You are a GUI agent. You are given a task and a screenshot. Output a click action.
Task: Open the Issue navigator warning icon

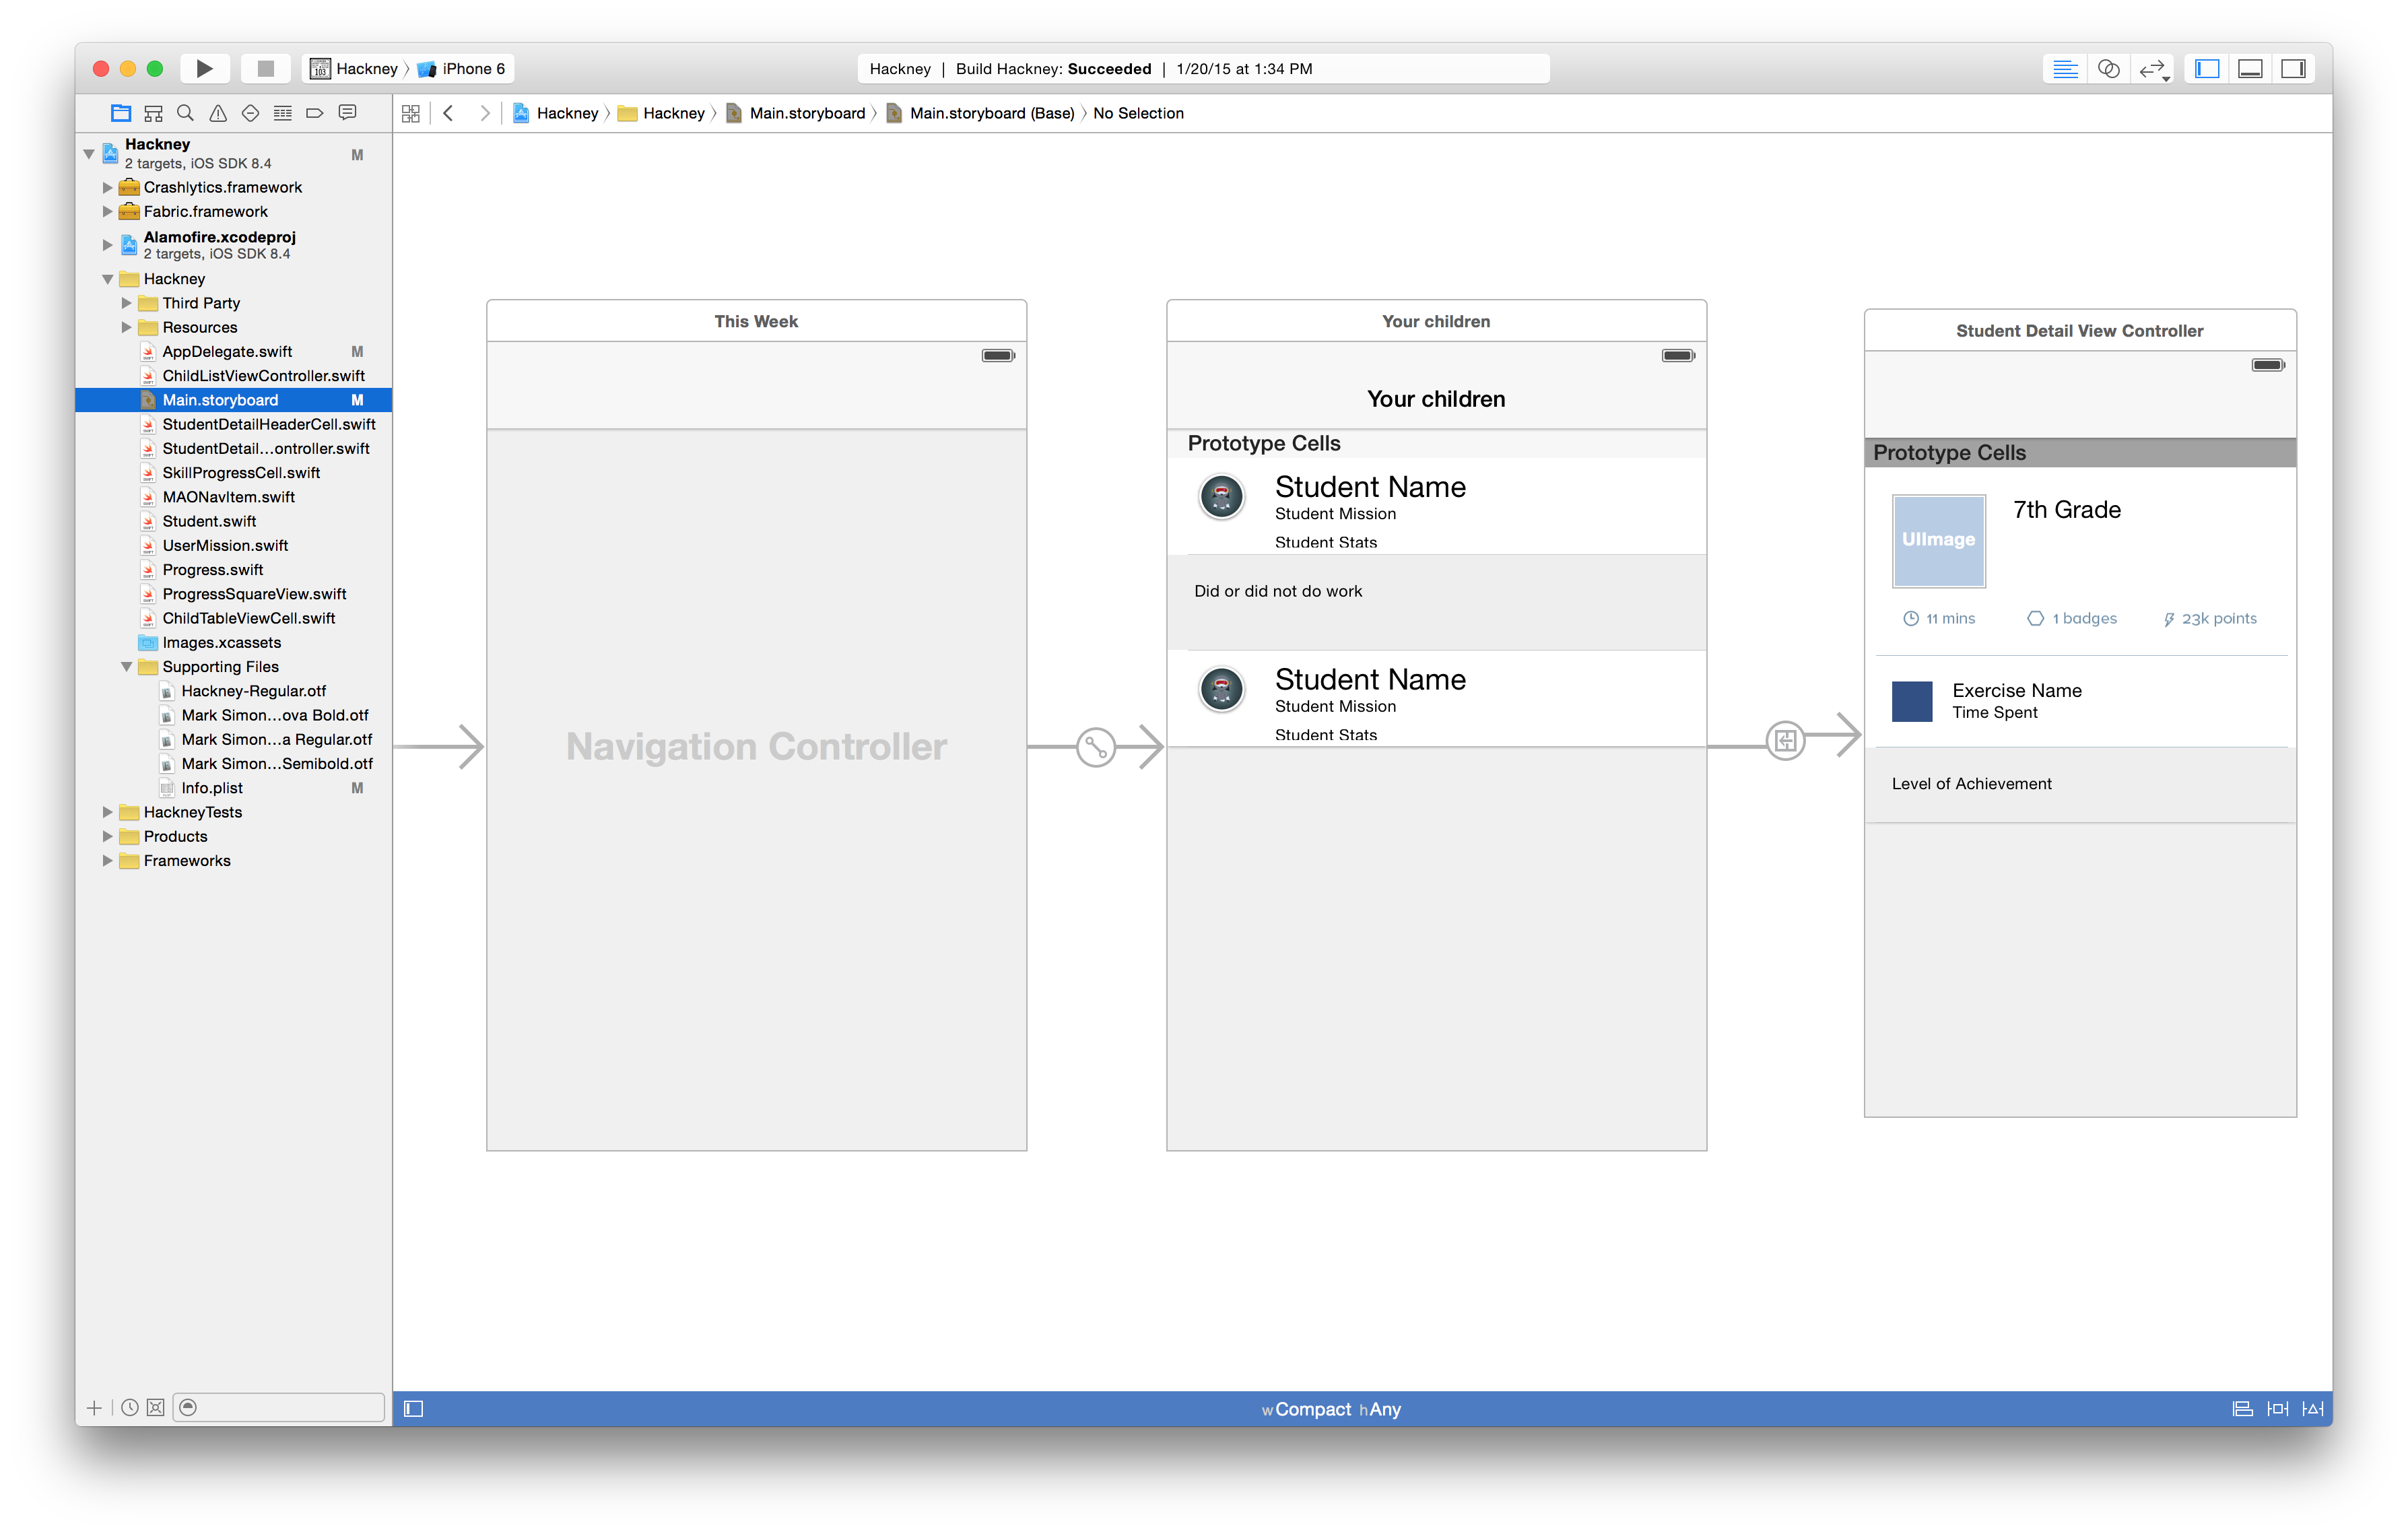(218, 113)
